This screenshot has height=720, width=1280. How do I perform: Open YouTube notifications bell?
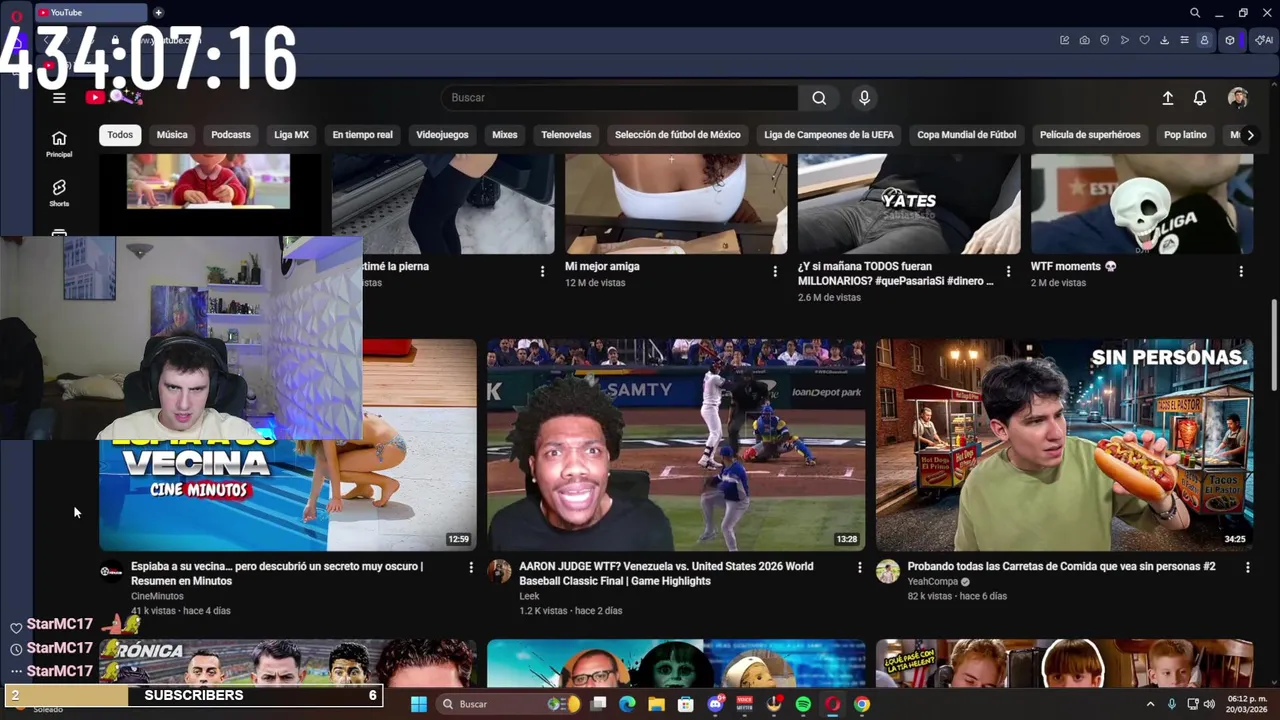[x=1200, y=98]
